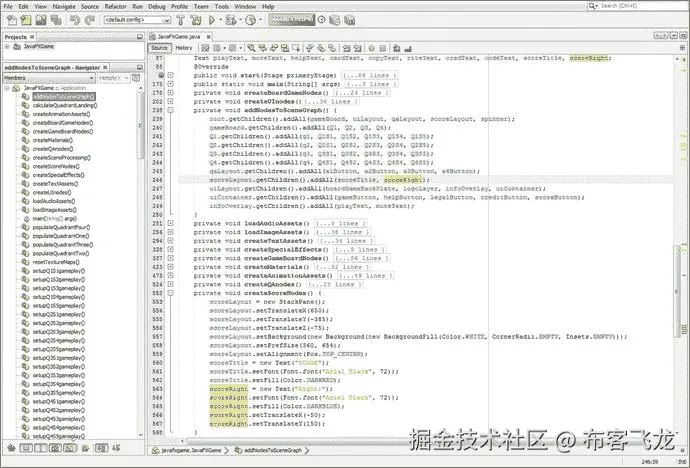Click the Build Project hammer icon
The height and width of the screenshot is (468, 690).
pyautogui.click(x=180, y=20)
